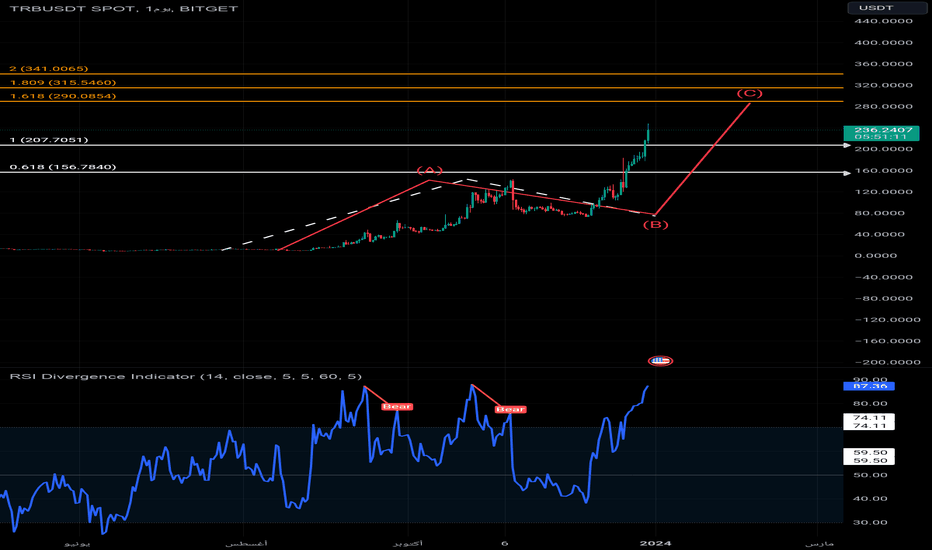The width and height of the screenshot is (932, 550).
Task: Click the يونيو date label on time axis
Action: click(77, 543)
